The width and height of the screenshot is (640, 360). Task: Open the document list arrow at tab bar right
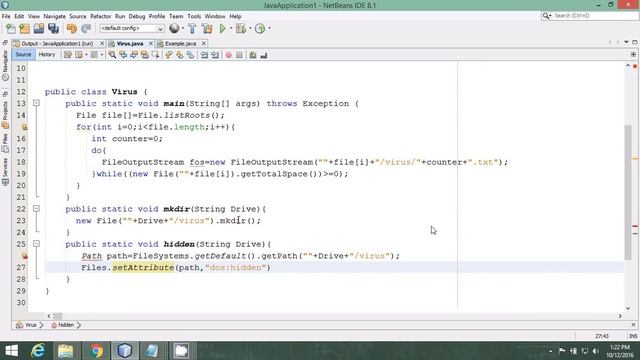[626, 42]
